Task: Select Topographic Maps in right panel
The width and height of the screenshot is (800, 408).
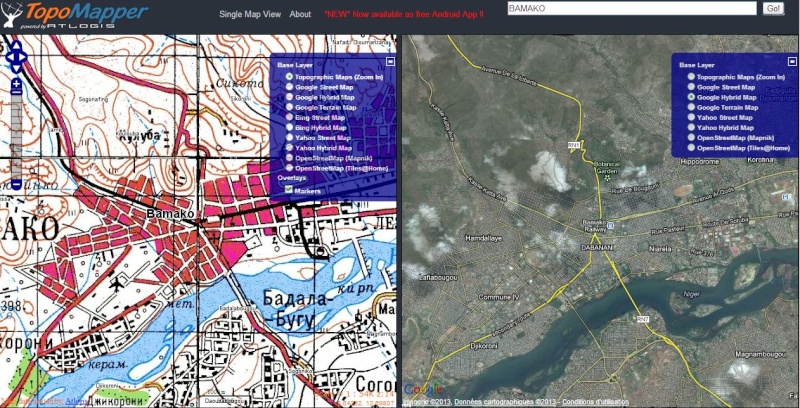Action: pyautogui.click(x=691, y=76)
